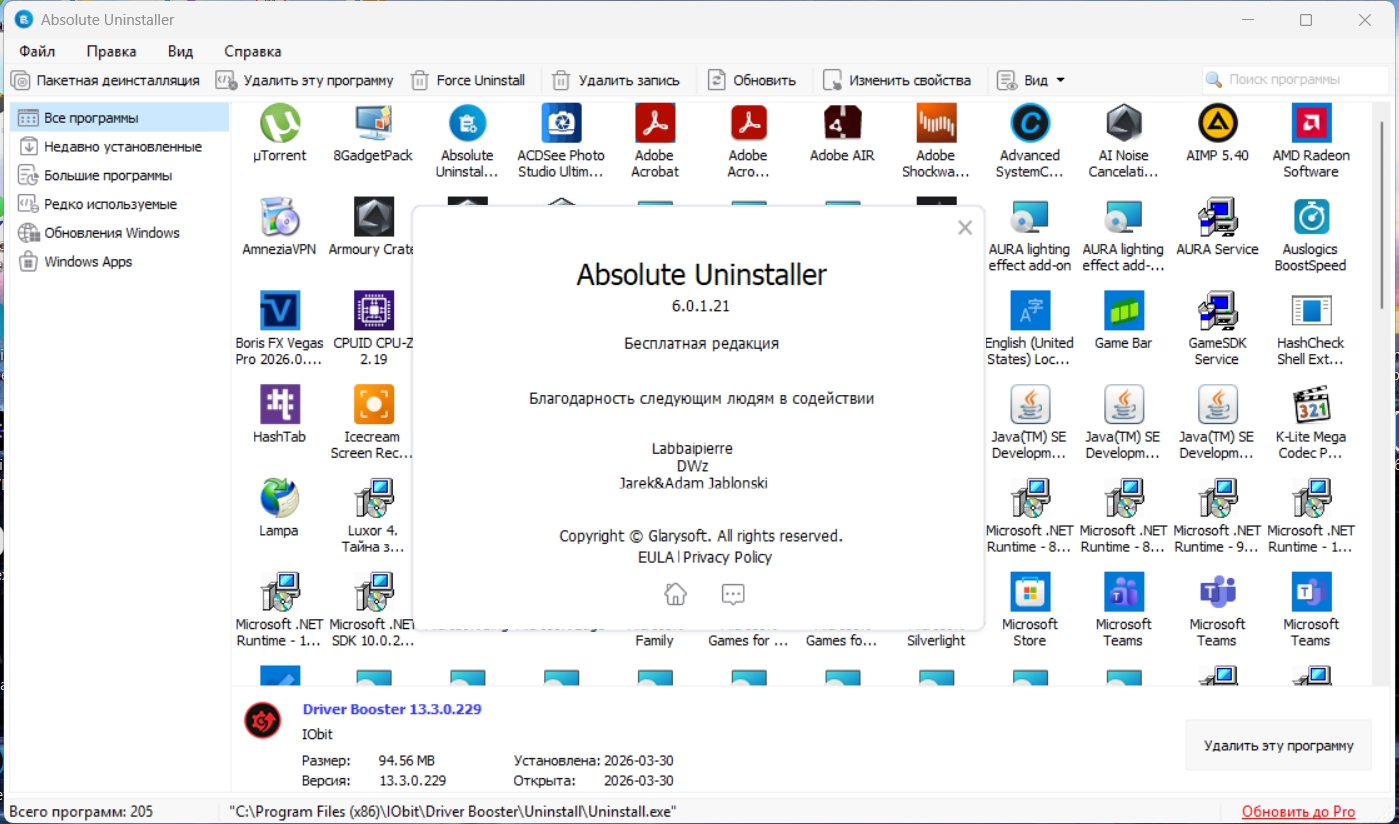Select the Advanced SystemCare icon

[x=1030, y=124]
